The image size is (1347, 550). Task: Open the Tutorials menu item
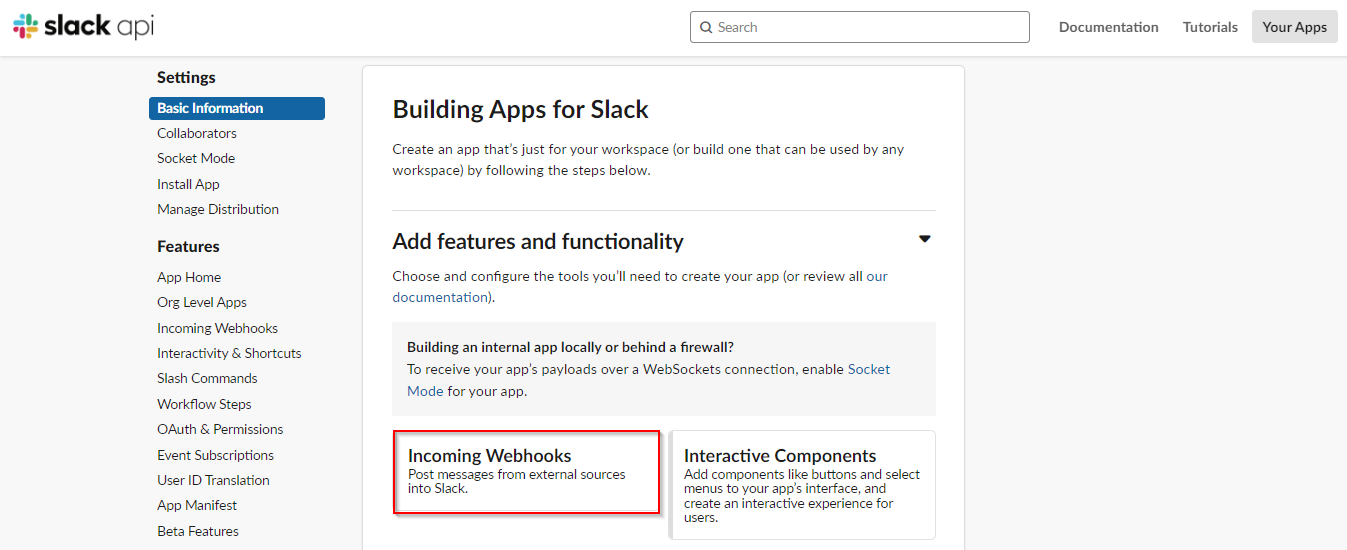coord(1210,27)
